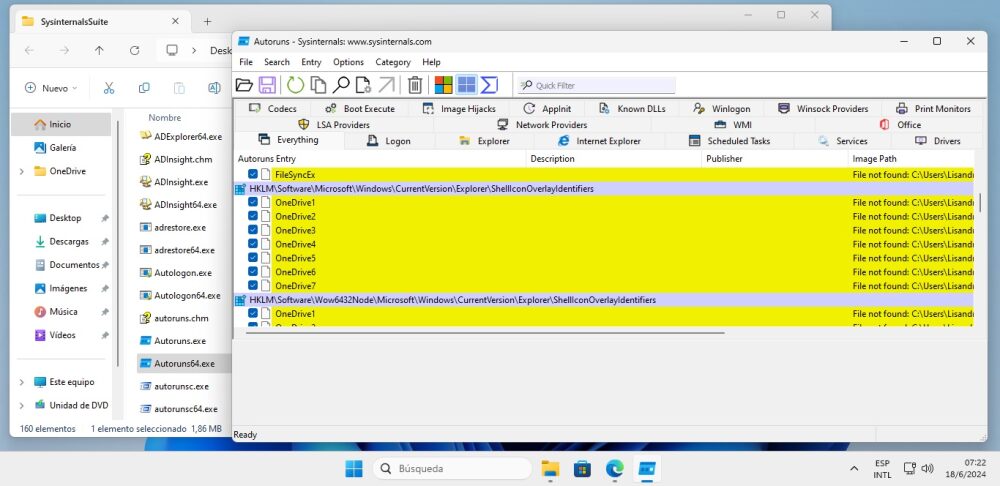
Task: Click the ESP INTL language indicator
Action: [883, 469]
